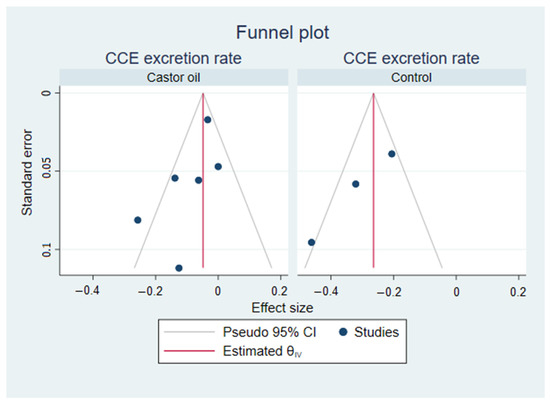Click the Standard error axis label
The image size is (550, 405).
(x=27, y=173)
